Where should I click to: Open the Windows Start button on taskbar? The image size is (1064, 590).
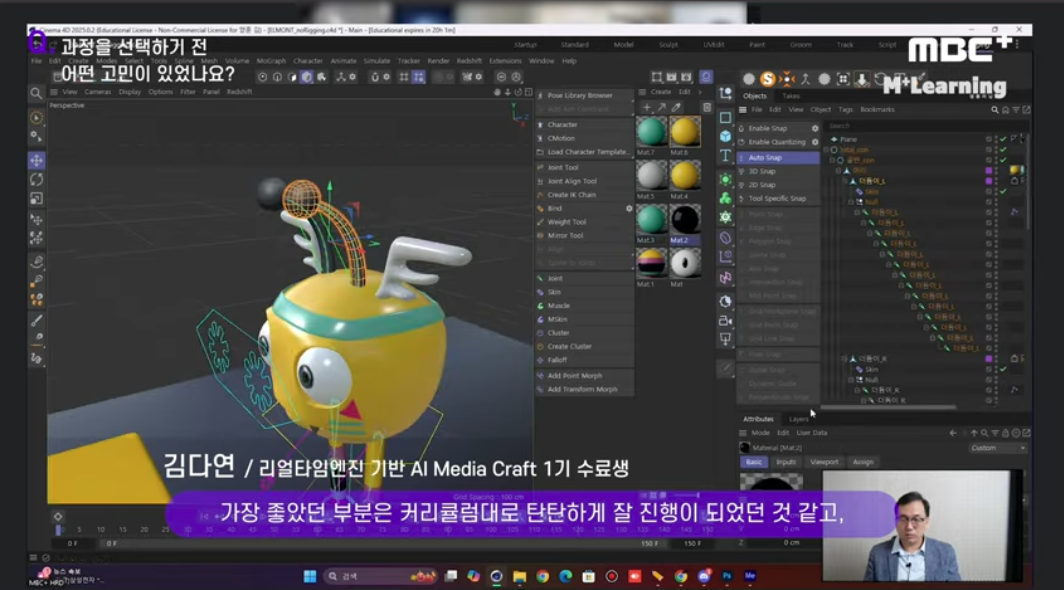click(309, 576)
